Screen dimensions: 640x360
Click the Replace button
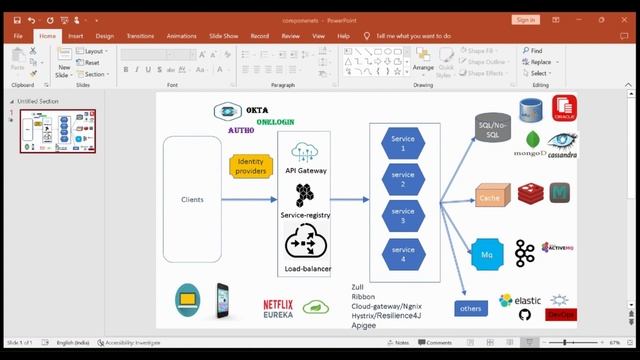540,62
